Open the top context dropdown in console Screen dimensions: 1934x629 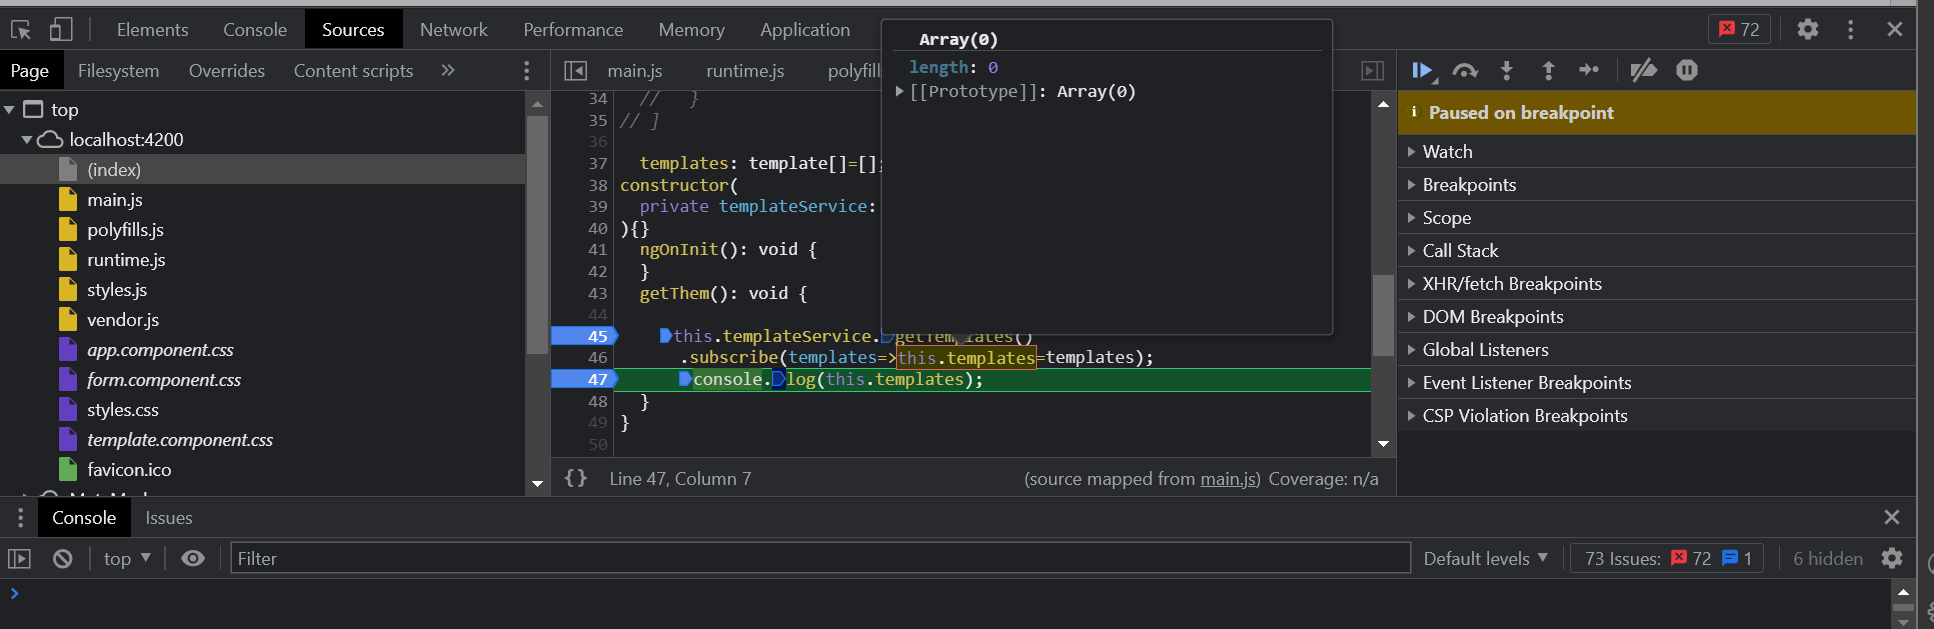tap(127, 558)
